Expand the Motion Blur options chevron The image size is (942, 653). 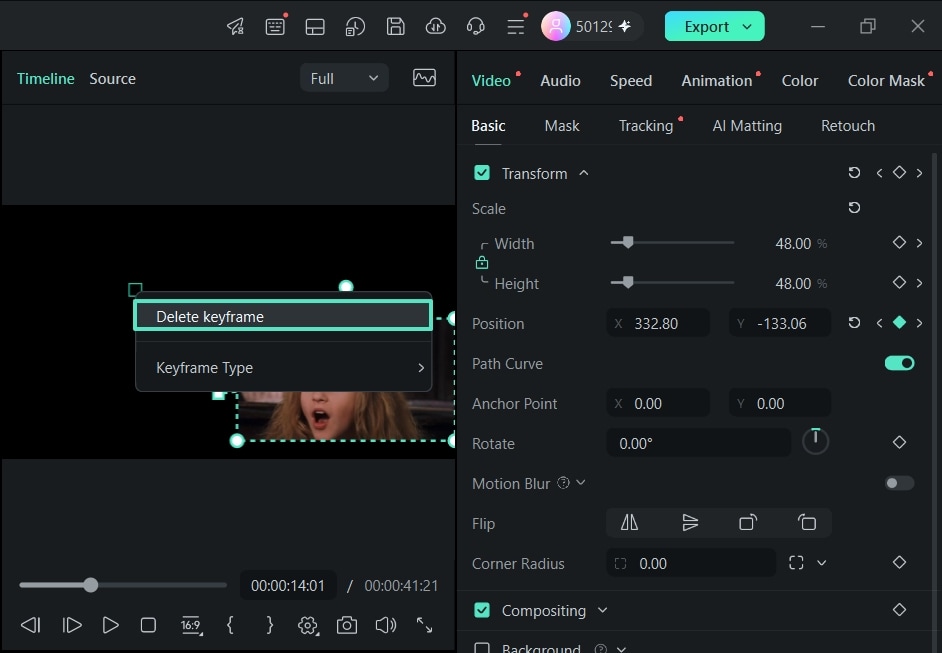[581, 482]
